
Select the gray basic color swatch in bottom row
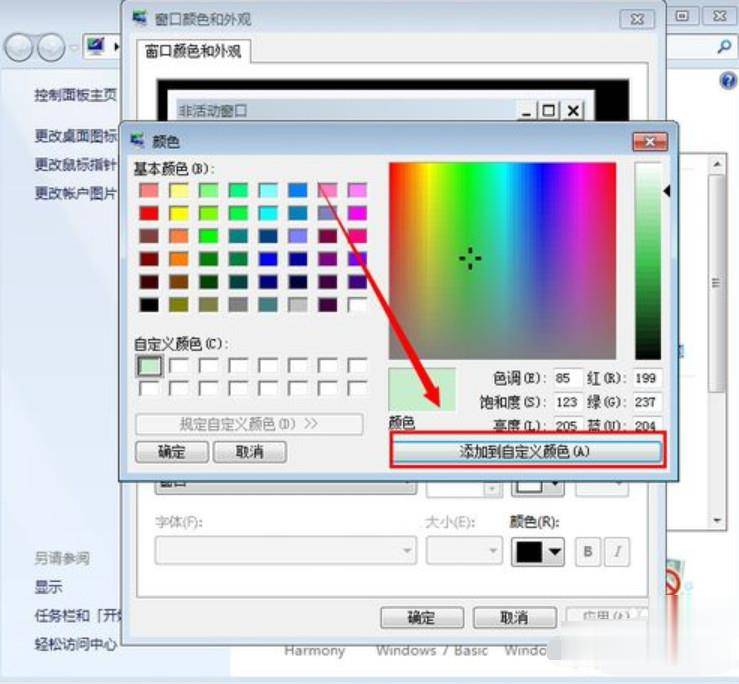tap(238, 305)
